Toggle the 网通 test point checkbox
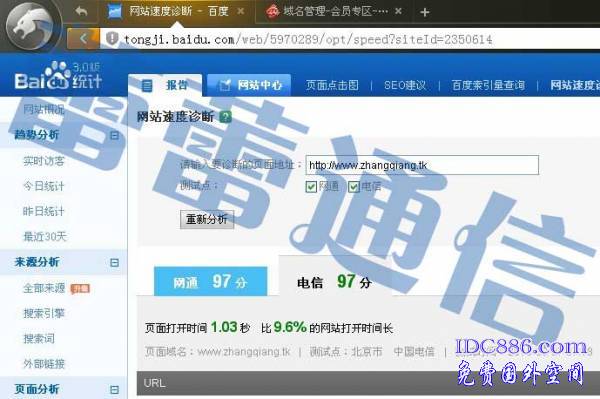 311,187
